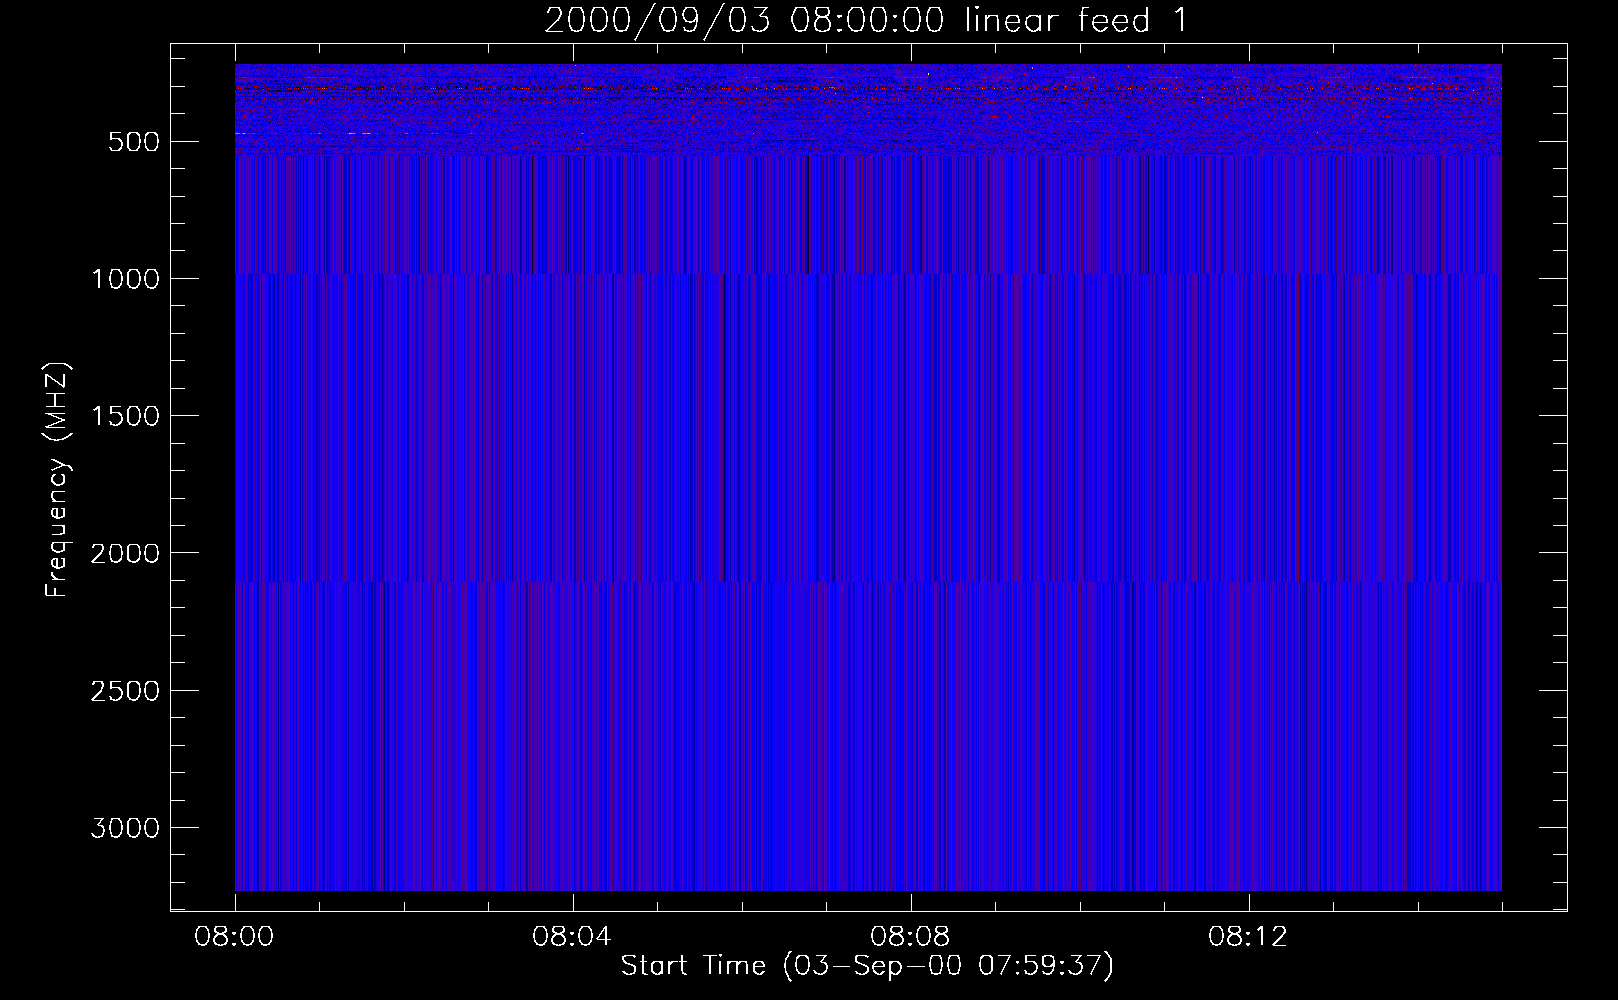Click the 08:12 time tick label
Screen dimensions: 1618x1000
[x=1248, y=937]
